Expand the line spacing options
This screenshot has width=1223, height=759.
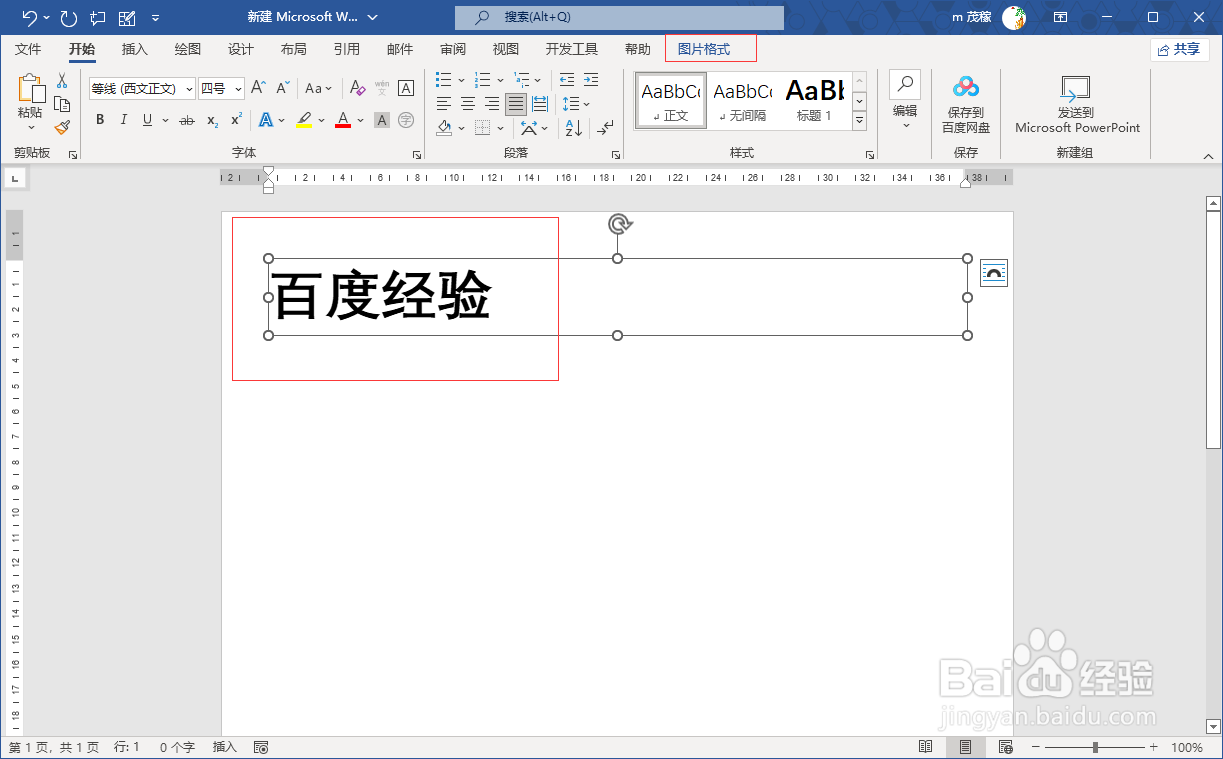(587, 103)
